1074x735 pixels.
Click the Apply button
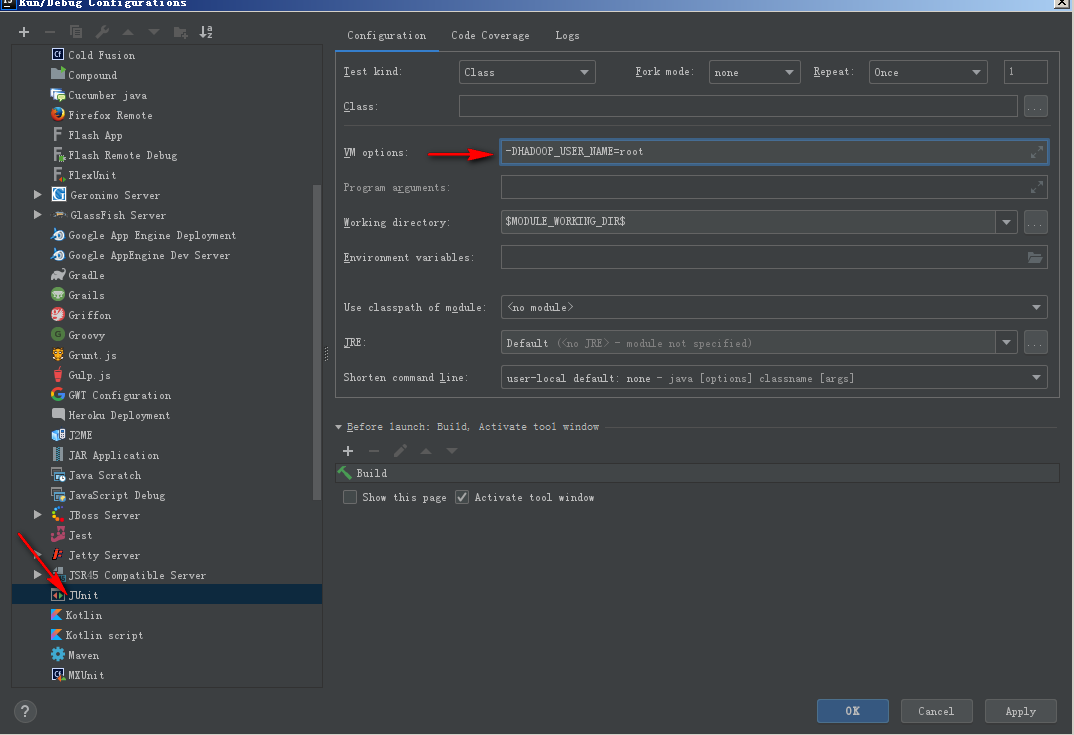point(1021,711)
